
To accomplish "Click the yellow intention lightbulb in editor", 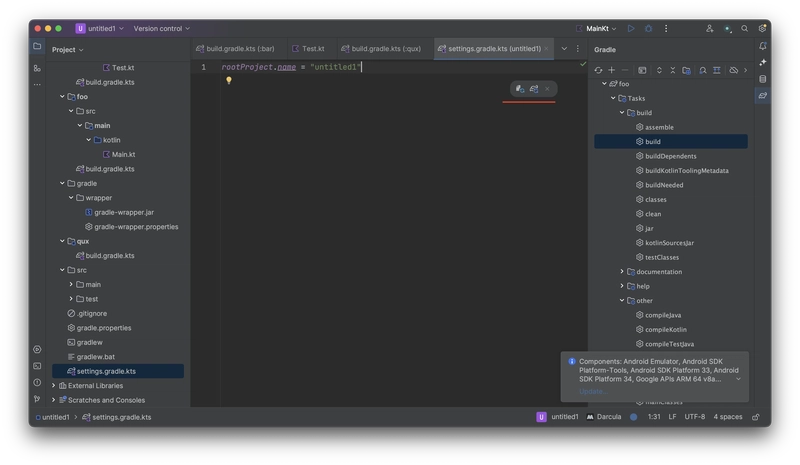I will 229,80.
